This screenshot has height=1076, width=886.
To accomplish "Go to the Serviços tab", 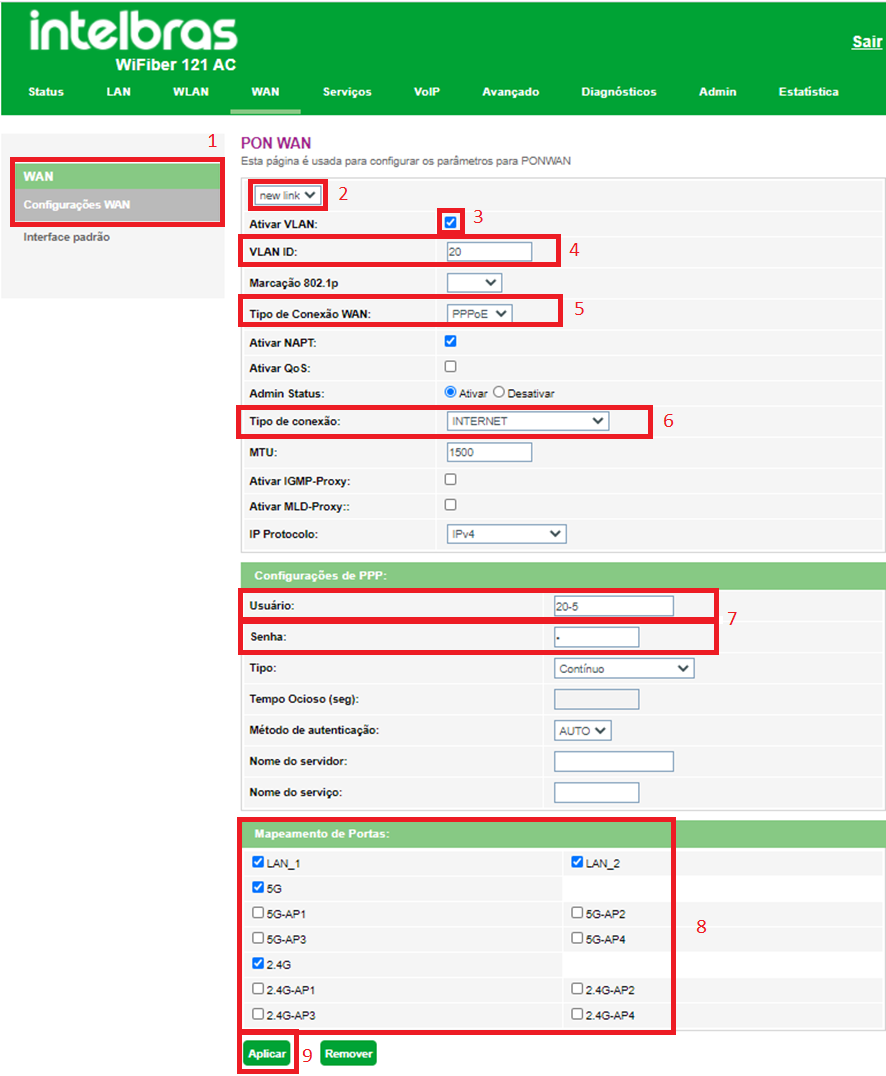I will [347, 92].
